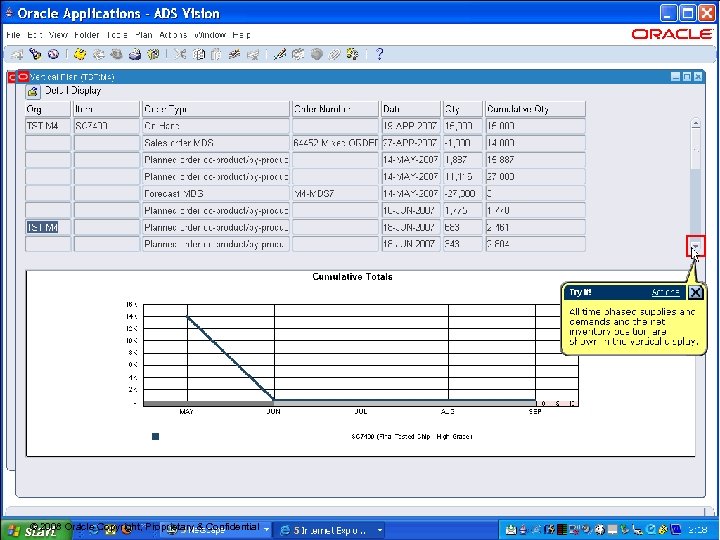Open the Actions menu
This screenshot has width=720, height=540.
point(173,35)
